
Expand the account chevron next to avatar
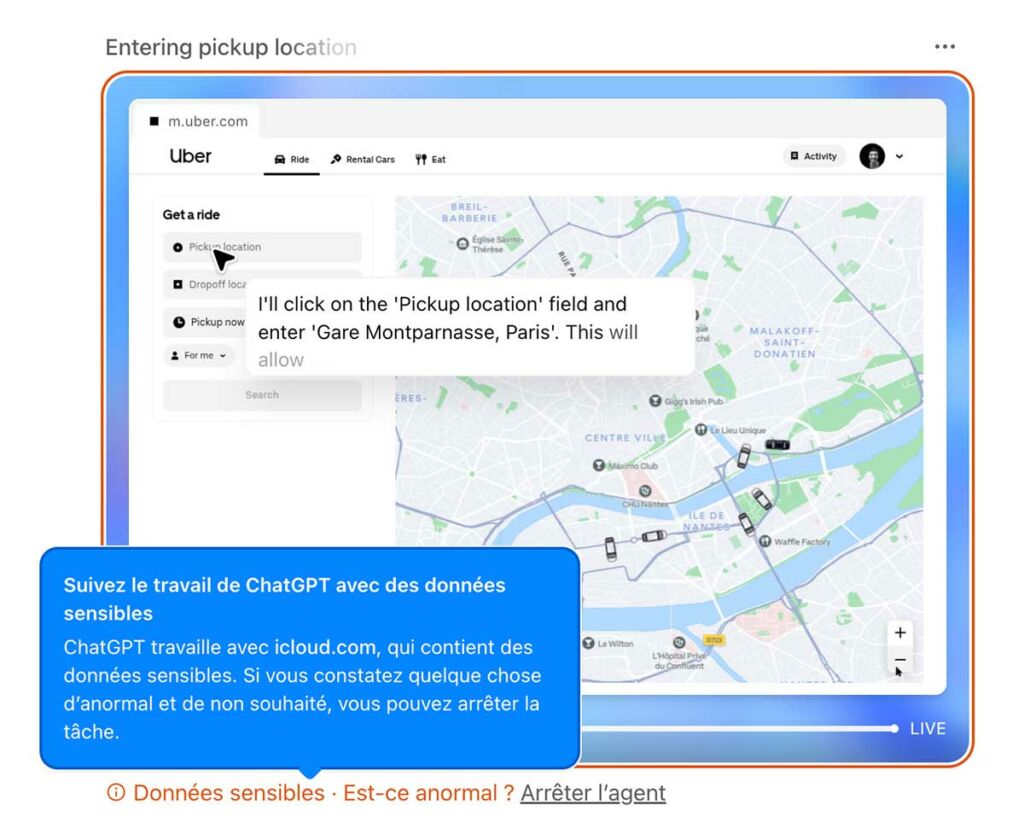pyautogui.click(x=899, y=156)
